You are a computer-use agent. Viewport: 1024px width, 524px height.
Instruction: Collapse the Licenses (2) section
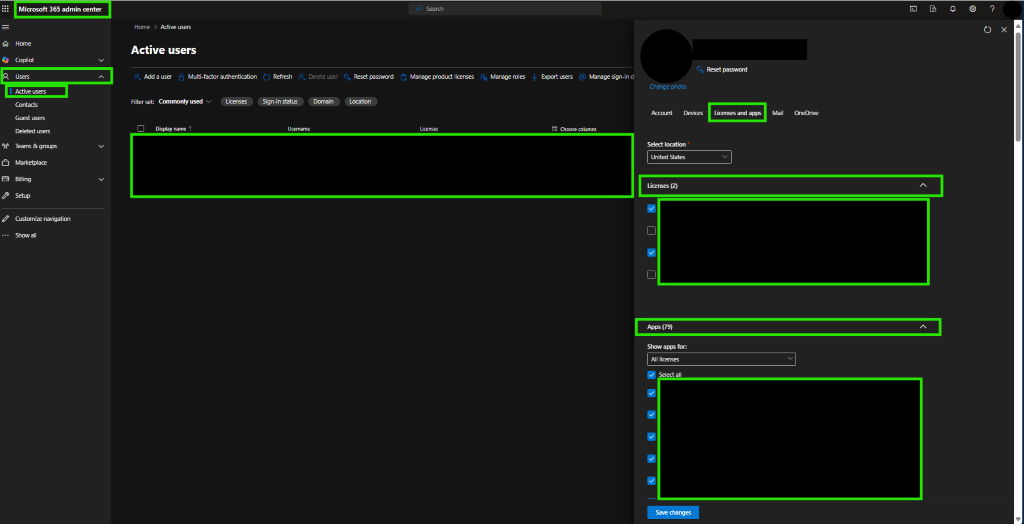pos(923,186)
